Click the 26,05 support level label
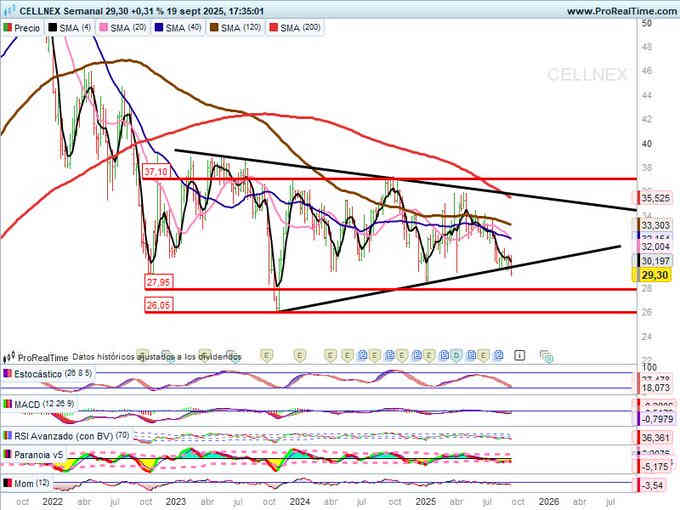The width and height of the screenshot is (680, 510). [x=158, y=305]
